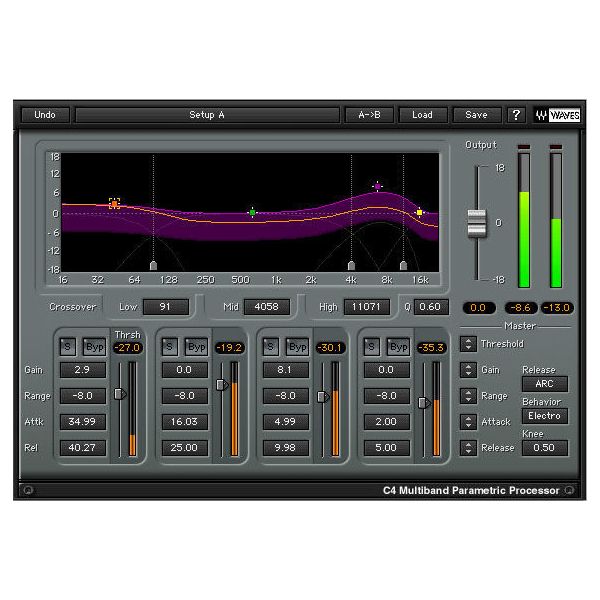Open the Behavior Electro selector

[544, 416]
